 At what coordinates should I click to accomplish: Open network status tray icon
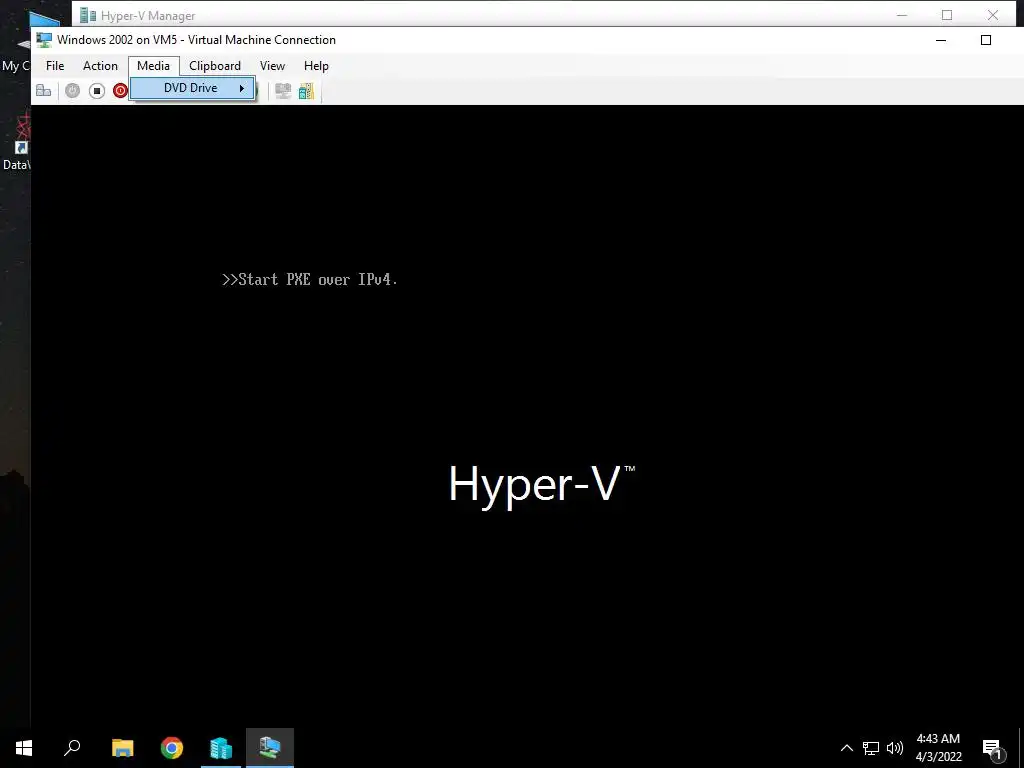pyautogui.click(x=871, y=748)
